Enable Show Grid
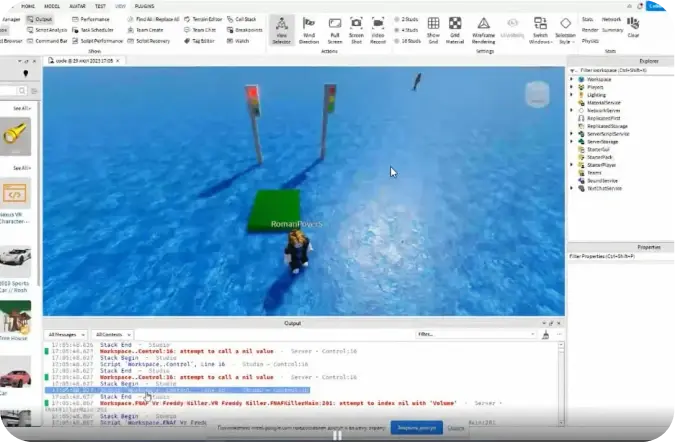The image size is (675, 442). tap(433, 30)
